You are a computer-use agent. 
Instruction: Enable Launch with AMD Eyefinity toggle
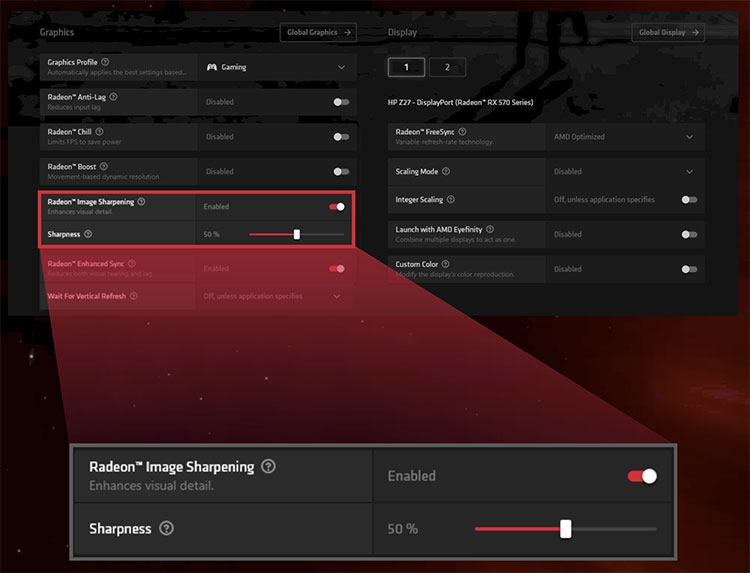(689, 234)
